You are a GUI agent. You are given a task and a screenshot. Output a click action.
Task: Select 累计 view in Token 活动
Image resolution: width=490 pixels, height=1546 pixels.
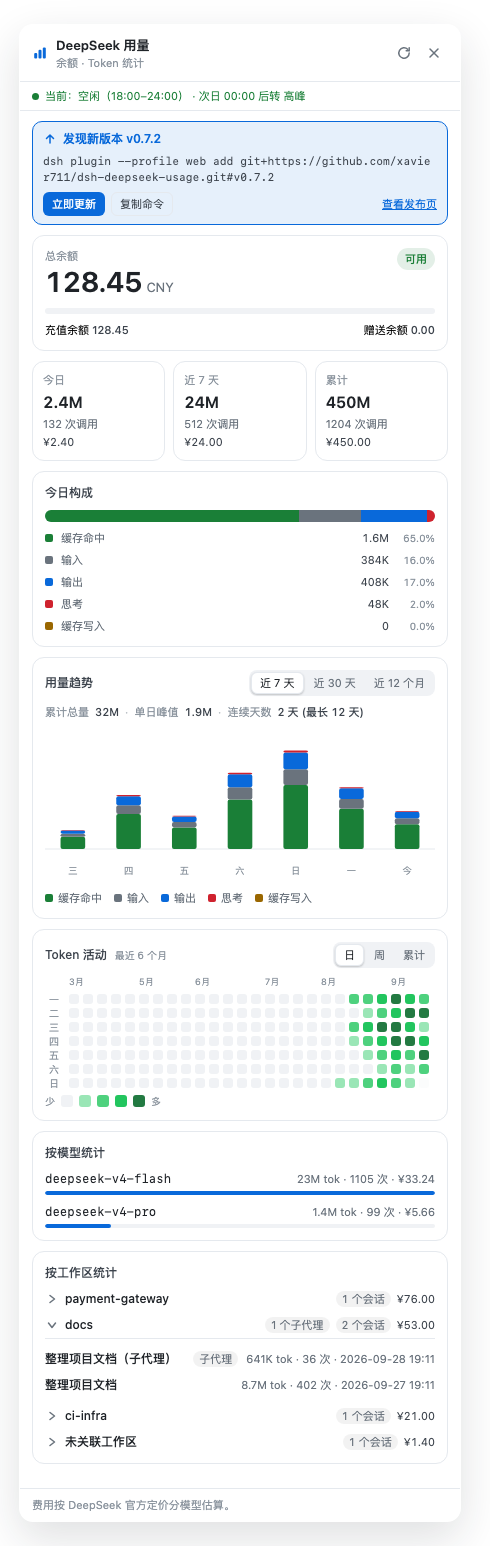(x=413, y=955)
